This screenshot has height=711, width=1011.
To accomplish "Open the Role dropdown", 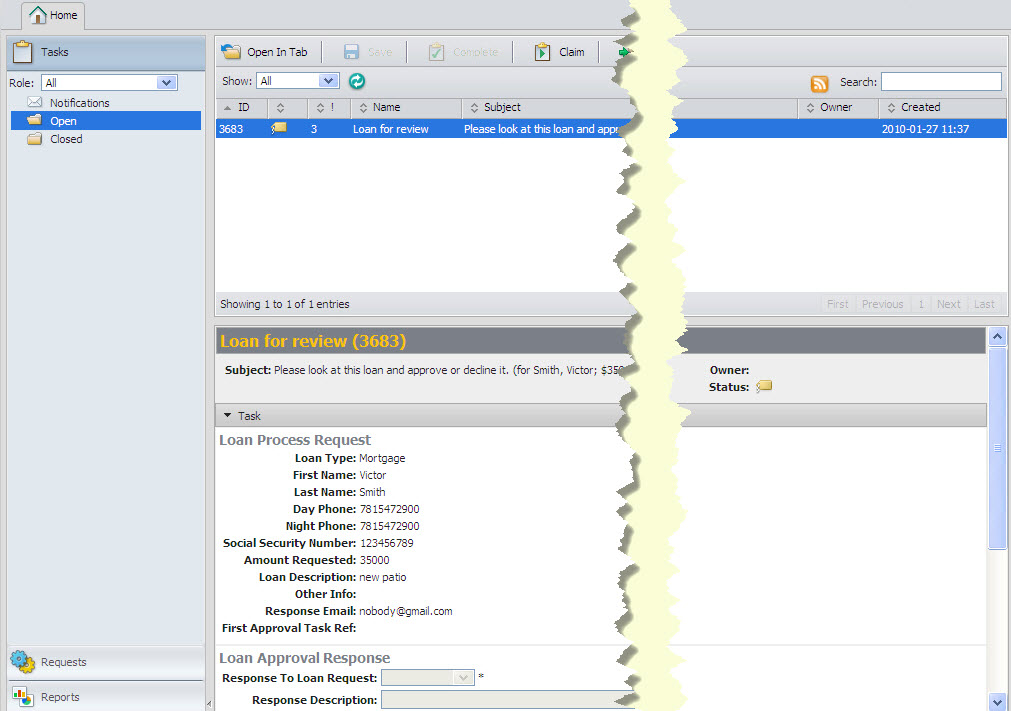I will click(x=166, y=83).
